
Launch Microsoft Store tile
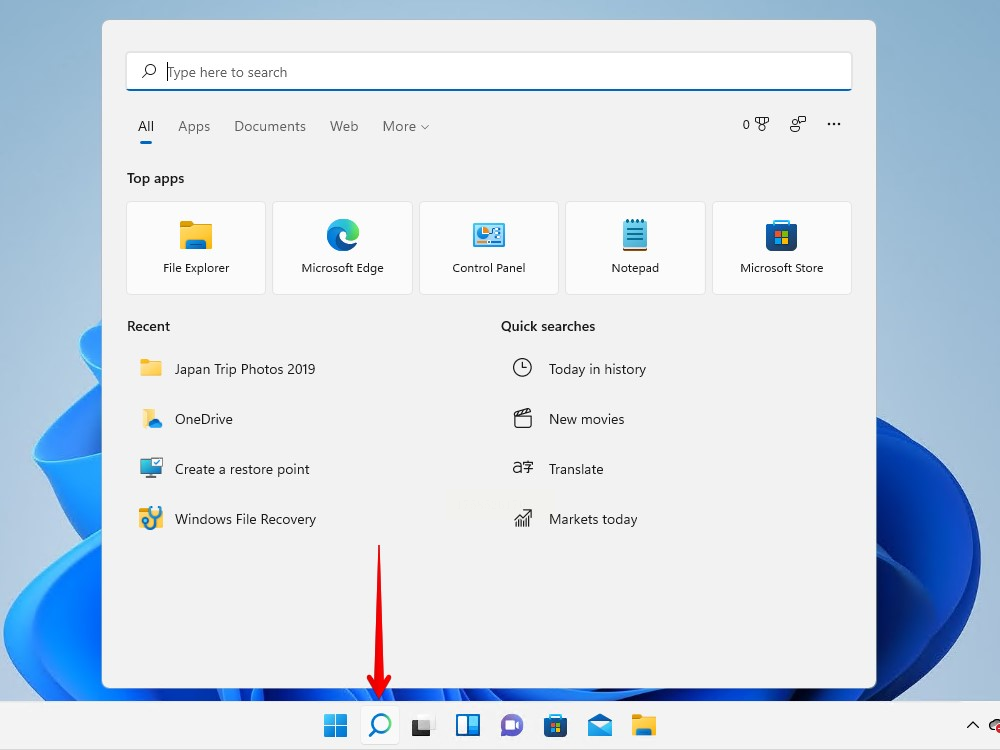coord(781,248)
